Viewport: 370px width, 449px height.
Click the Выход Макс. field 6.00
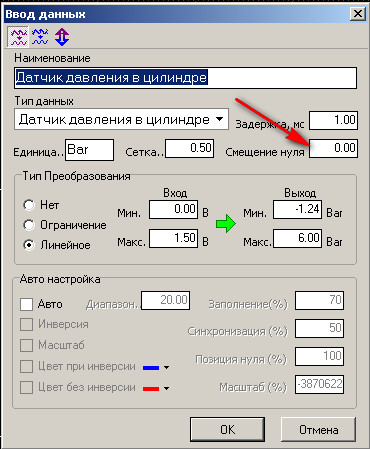[x=298, y=238]
